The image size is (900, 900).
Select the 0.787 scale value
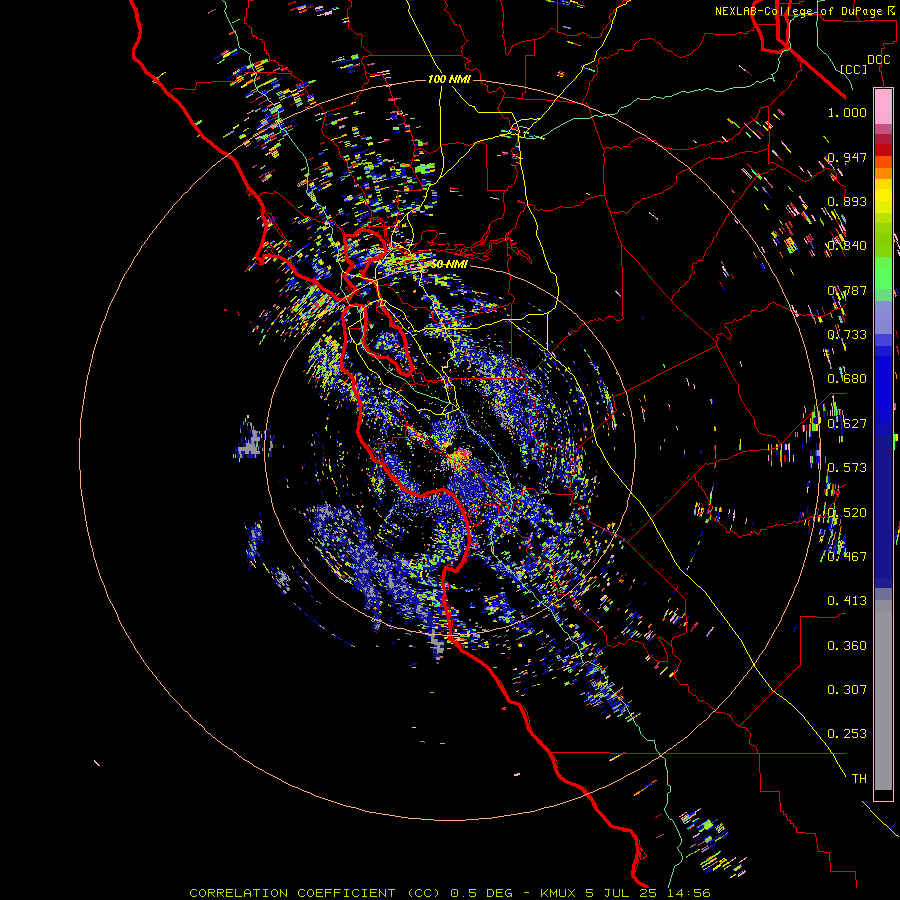pos(847,290)
